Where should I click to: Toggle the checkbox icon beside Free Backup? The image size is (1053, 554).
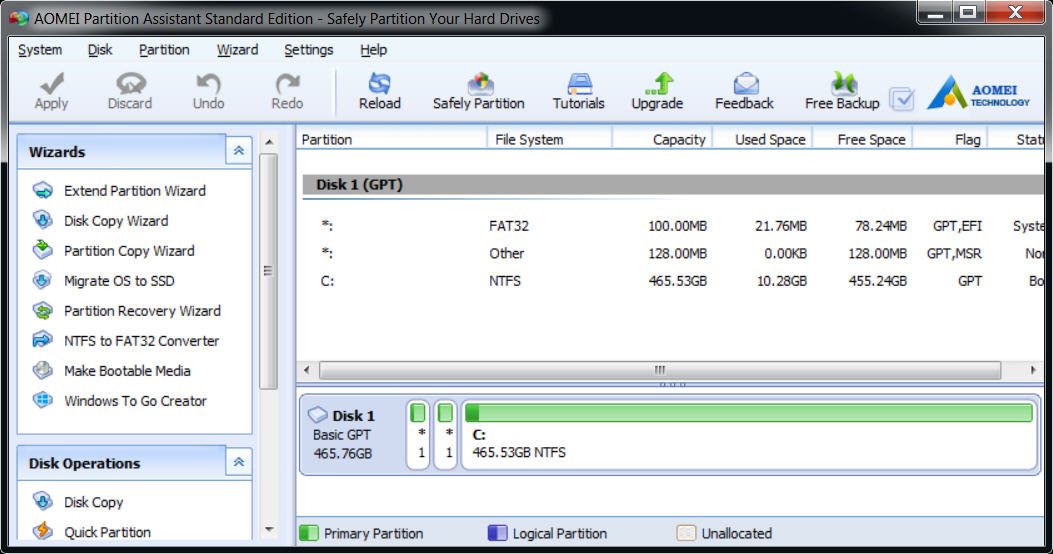902,99
